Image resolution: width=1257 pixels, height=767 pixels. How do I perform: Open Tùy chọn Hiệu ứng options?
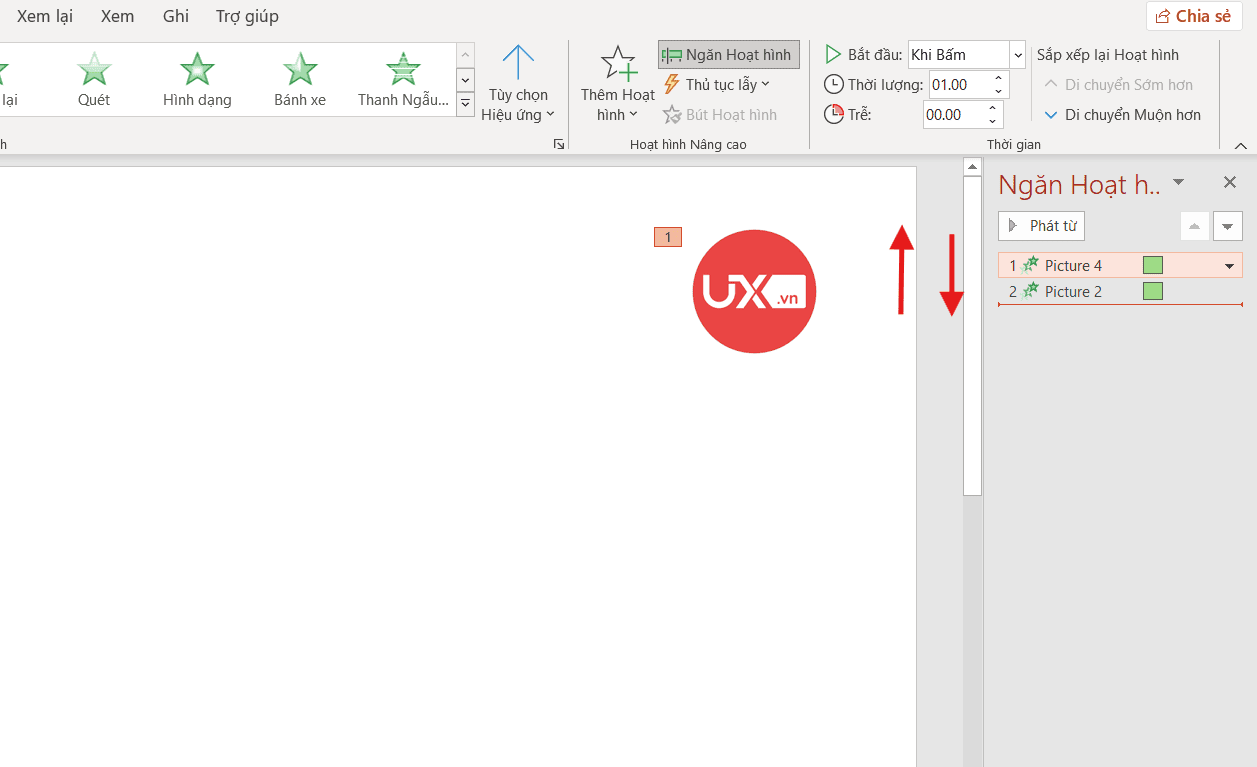(x=518, y=84)
